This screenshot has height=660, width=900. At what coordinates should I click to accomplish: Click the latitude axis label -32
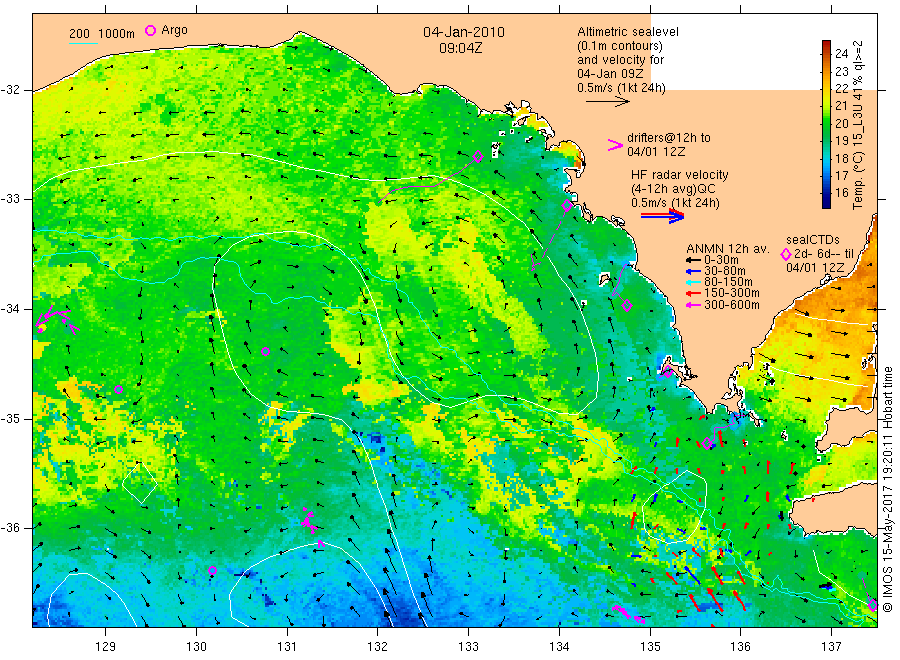point(10,90)
